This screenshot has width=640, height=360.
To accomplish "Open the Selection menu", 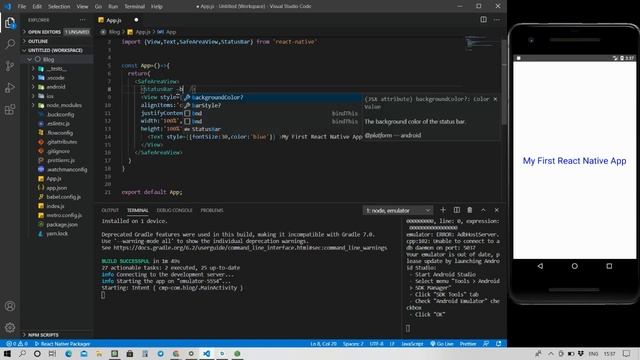I will click(x=59, y=7).
